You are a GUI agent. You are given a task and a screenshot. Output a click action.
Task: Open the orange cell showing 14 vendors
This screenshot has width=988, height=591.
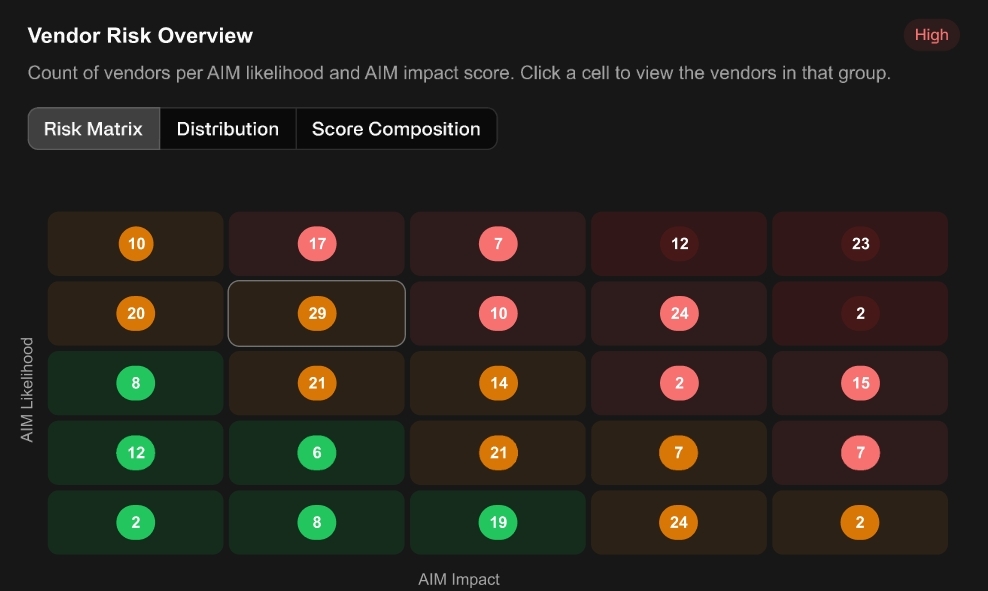coord(498,383)
